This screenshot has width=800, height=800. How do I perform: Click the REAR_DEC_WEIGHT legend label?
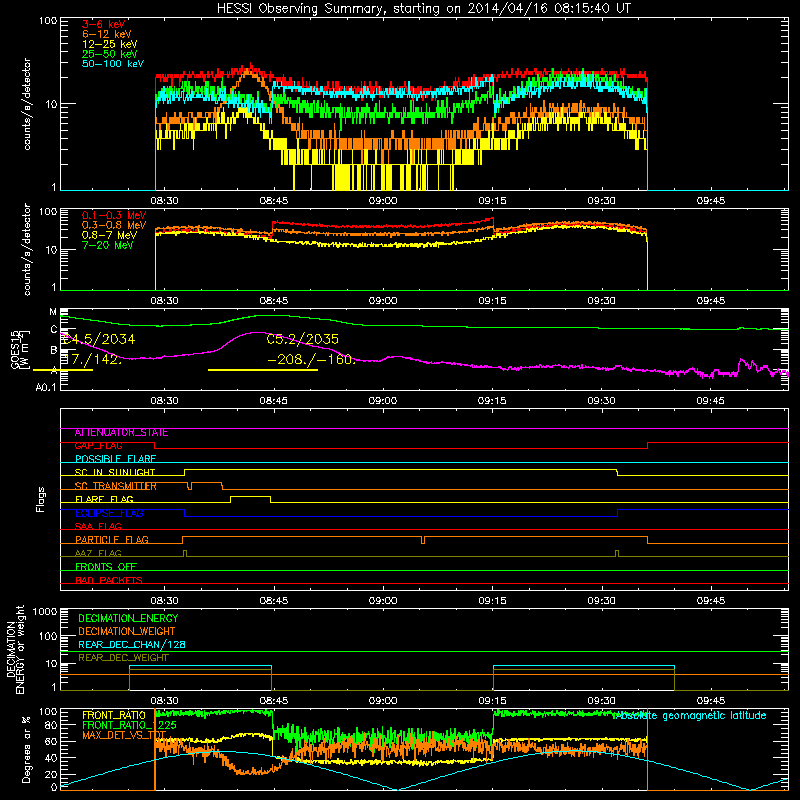[x=123, y=658]
